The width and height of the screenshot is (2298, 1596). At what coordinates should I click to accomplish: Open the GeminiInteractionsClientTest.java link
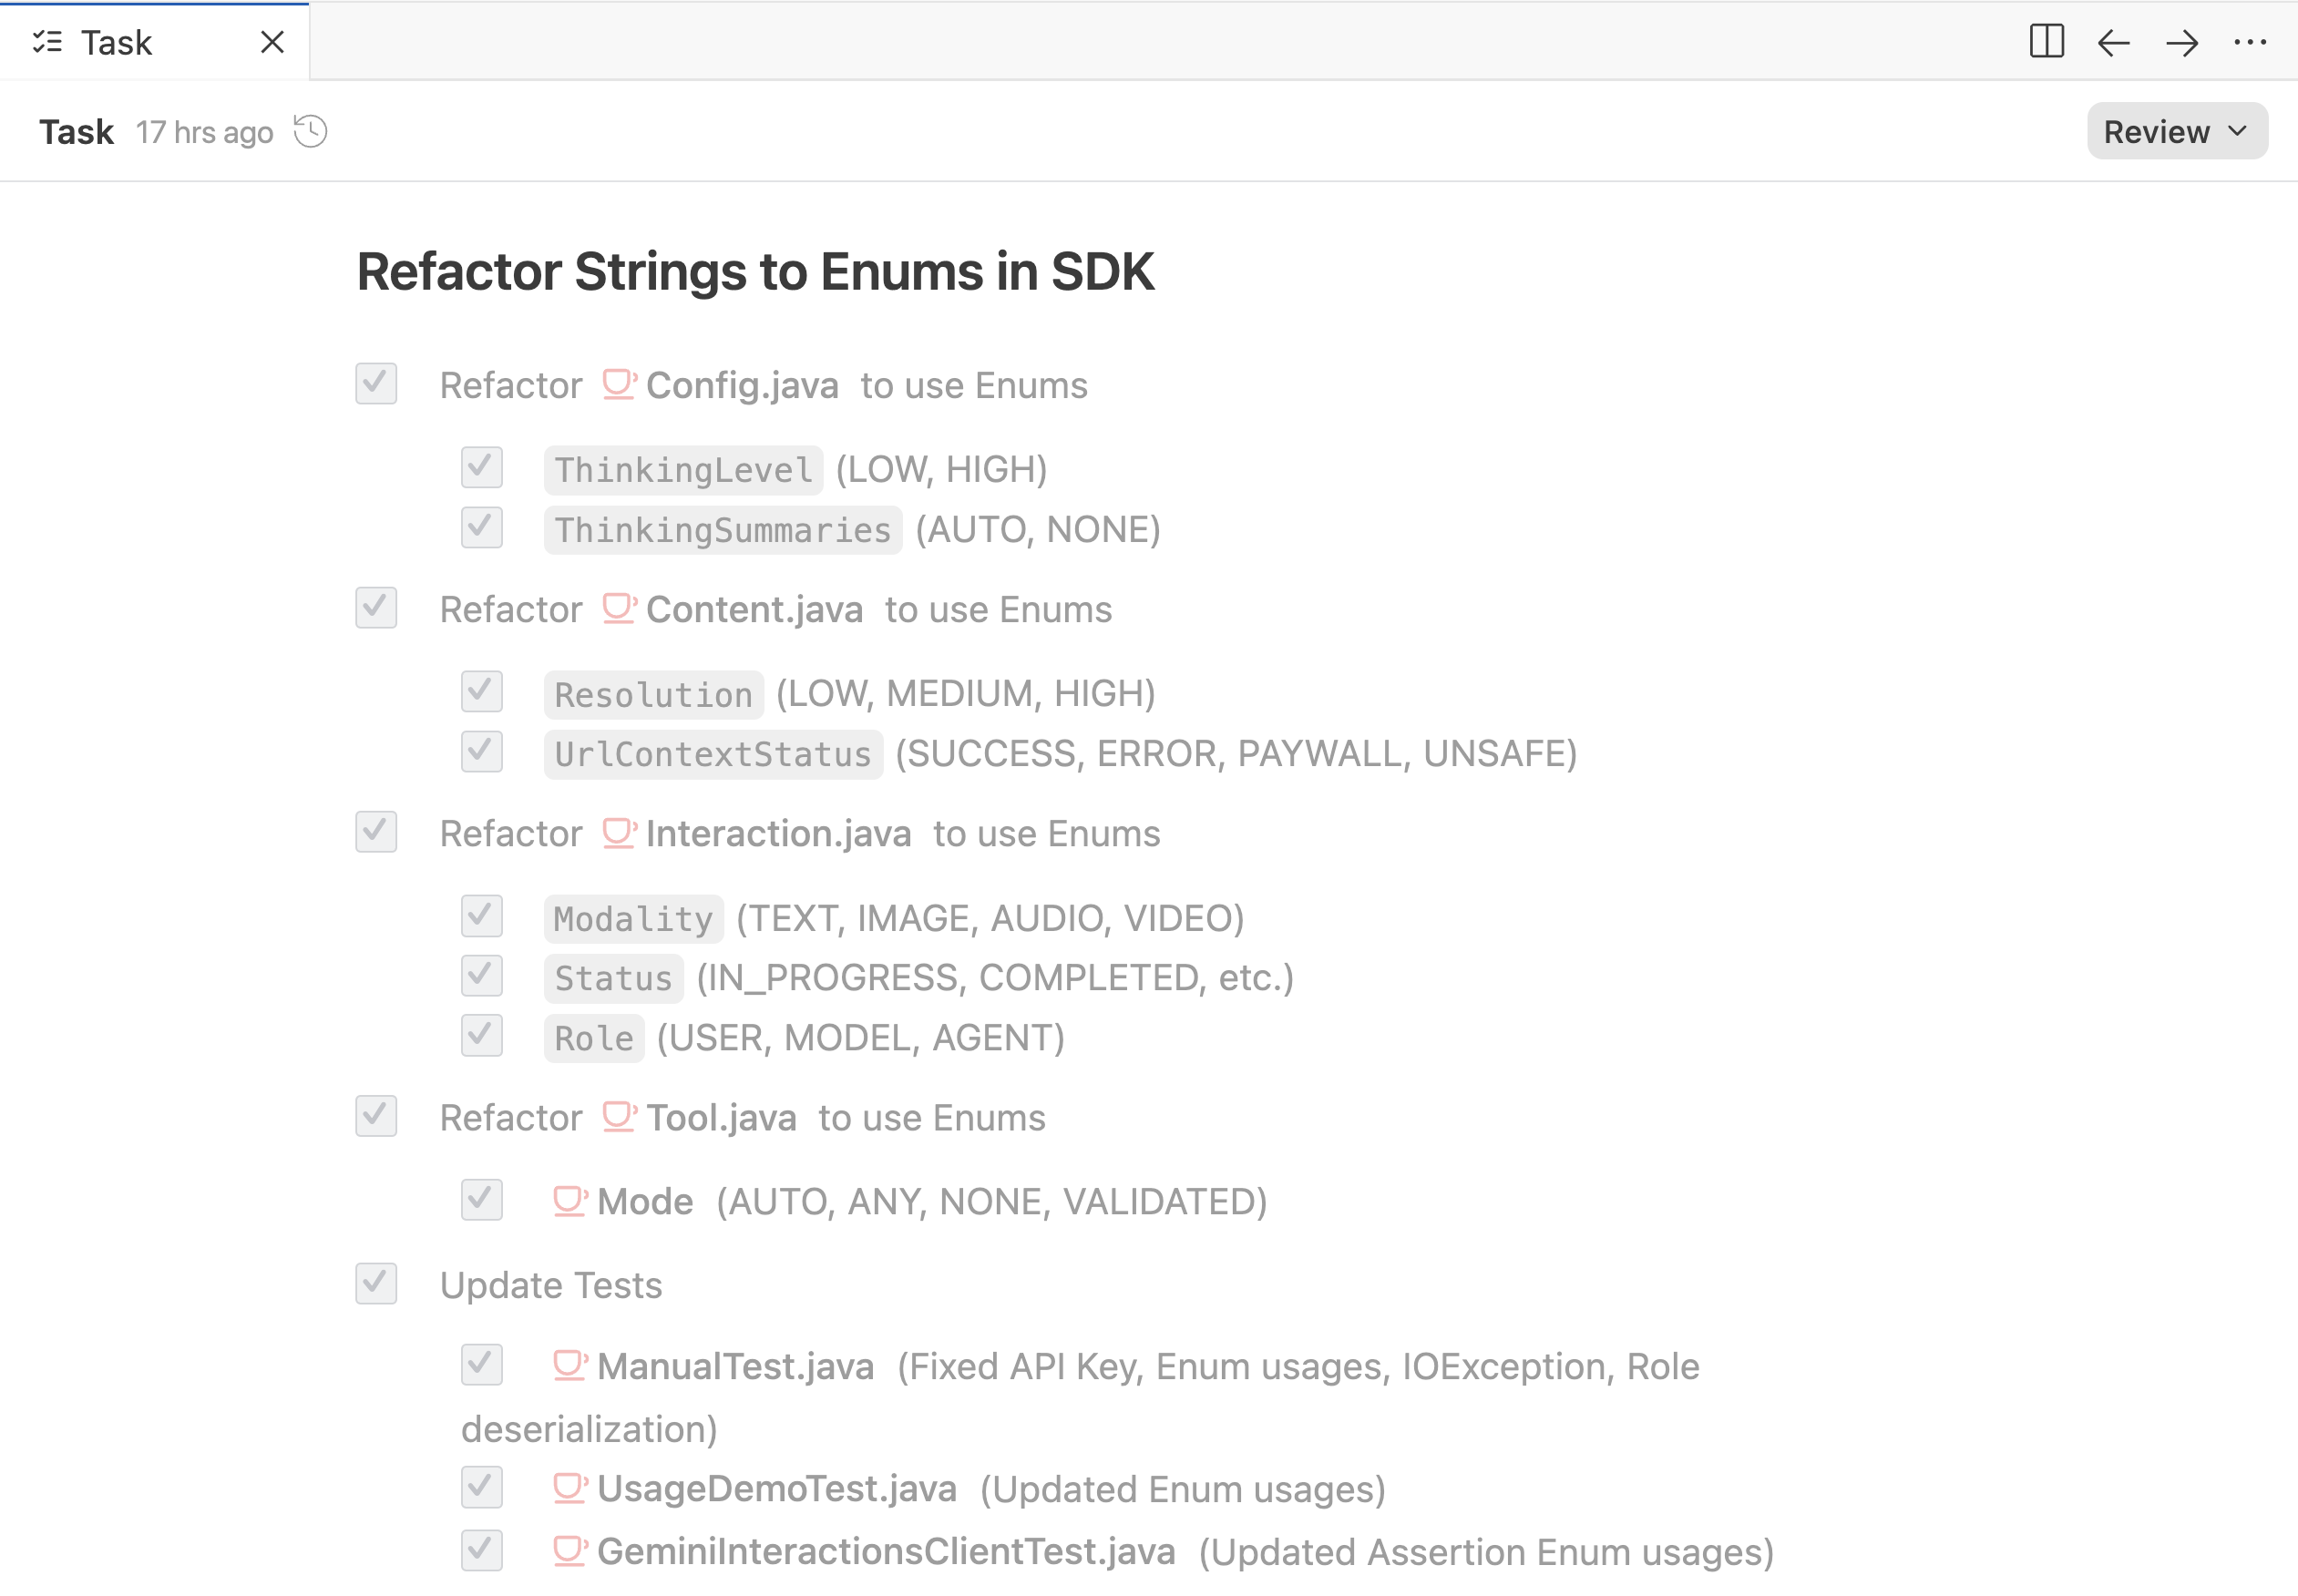coord(886,1551)
